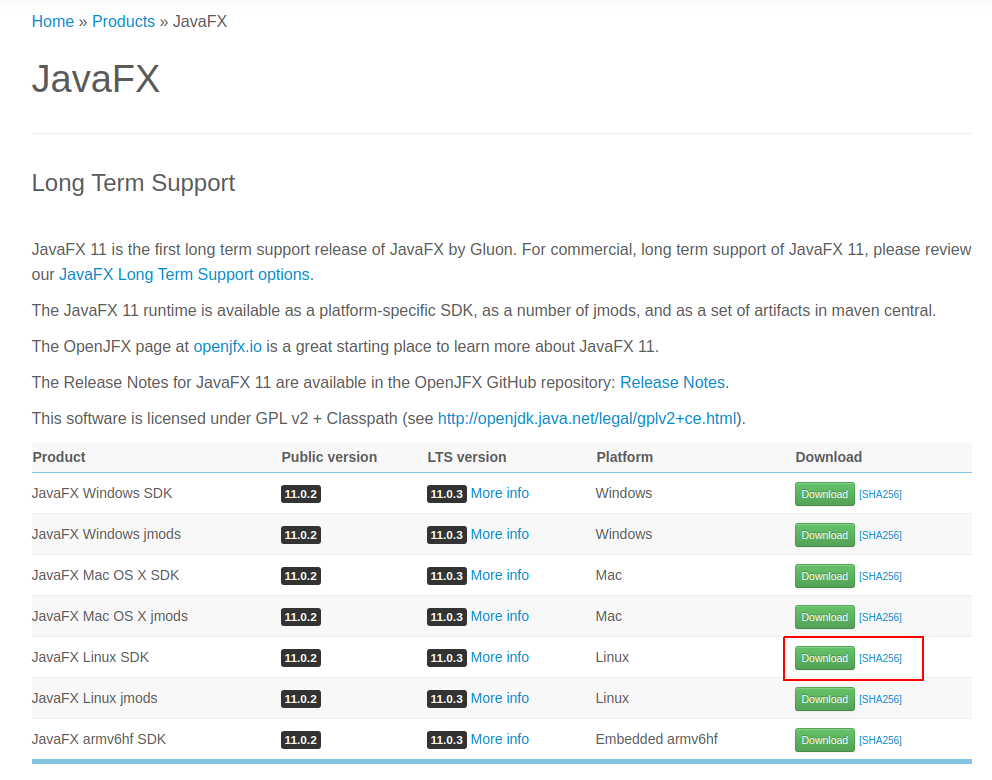This screenshot has width=992, height=780.
Task: Click More info for JavaFX Linux jmods
Action: point(500,699)
